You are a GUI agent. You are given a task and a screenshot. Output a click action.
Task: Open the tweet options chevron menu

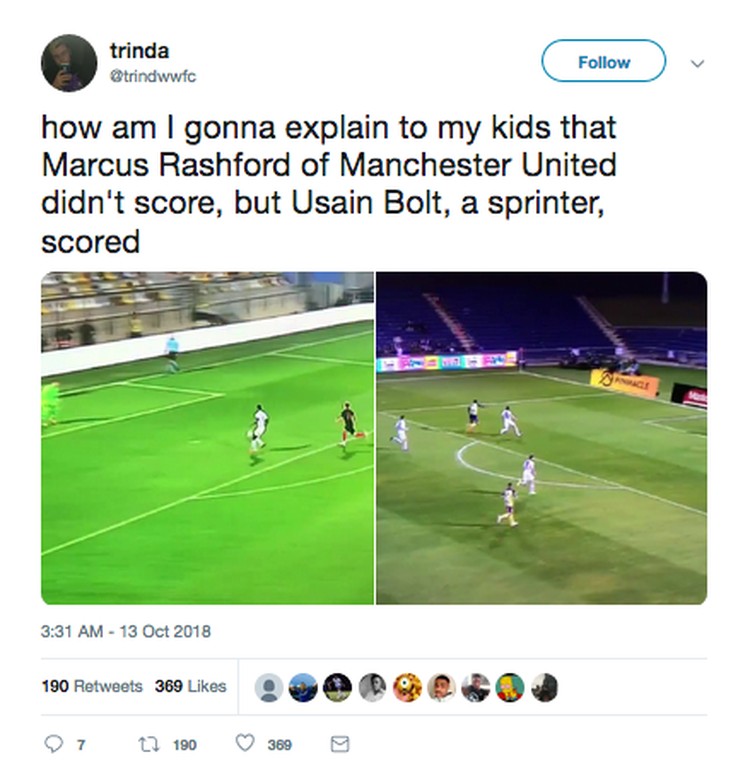pos(697,63)
